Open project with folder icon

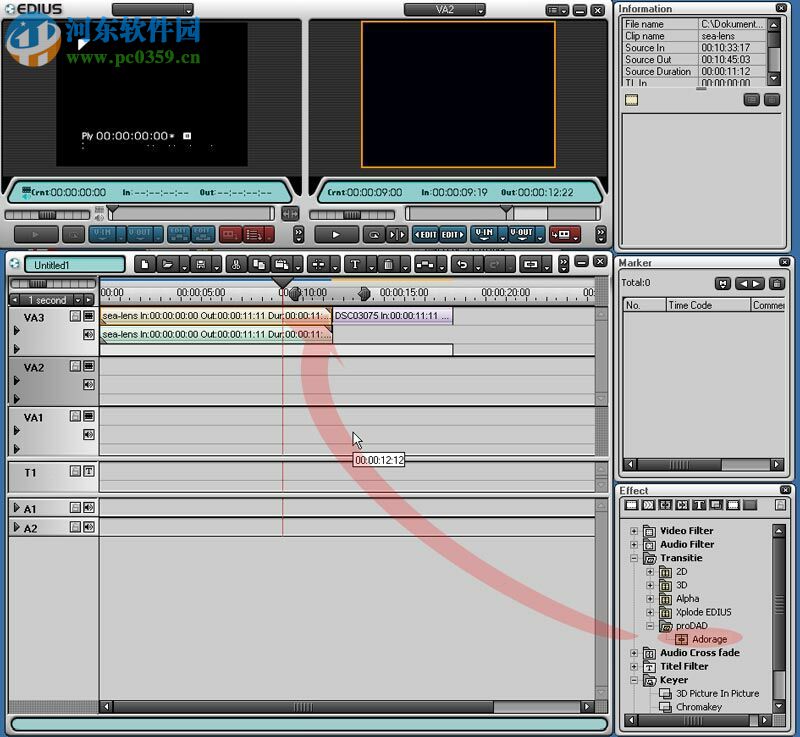[x=167, y=264]
